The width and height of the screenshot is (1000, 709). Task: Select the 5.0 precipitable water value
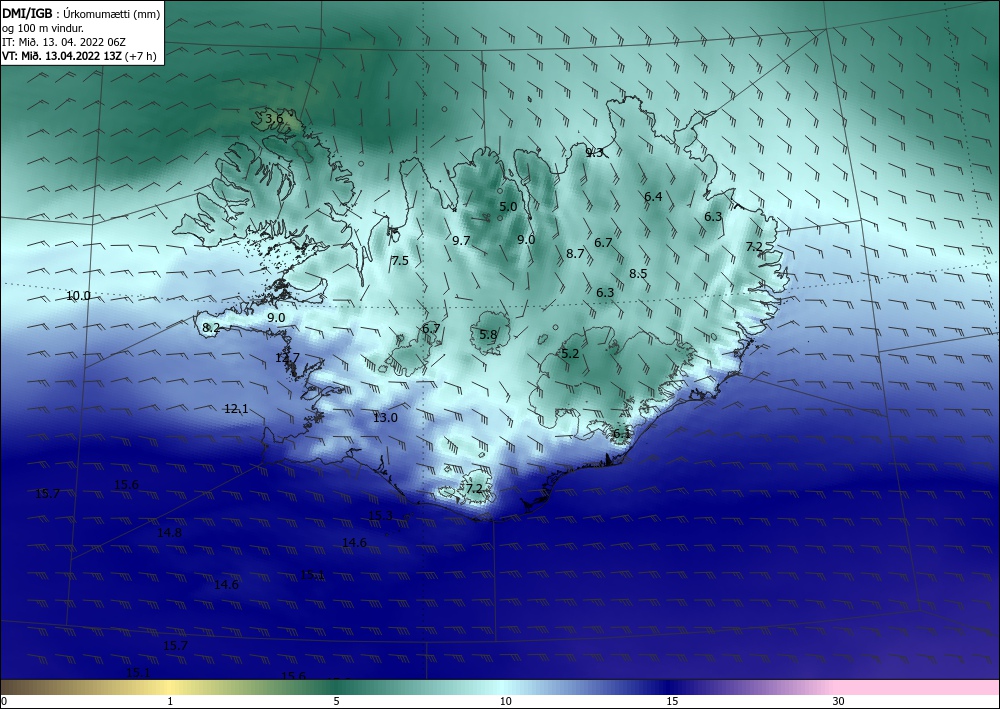coord(508,207)
